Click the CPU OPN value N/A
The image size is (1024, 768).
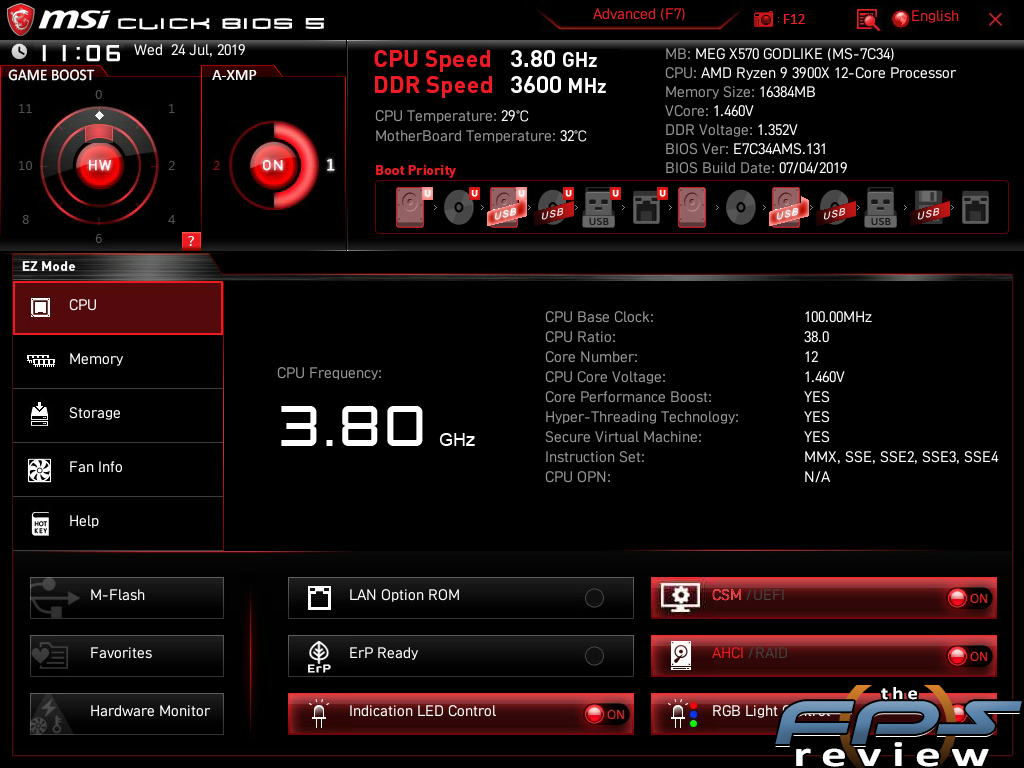(817, 477)
